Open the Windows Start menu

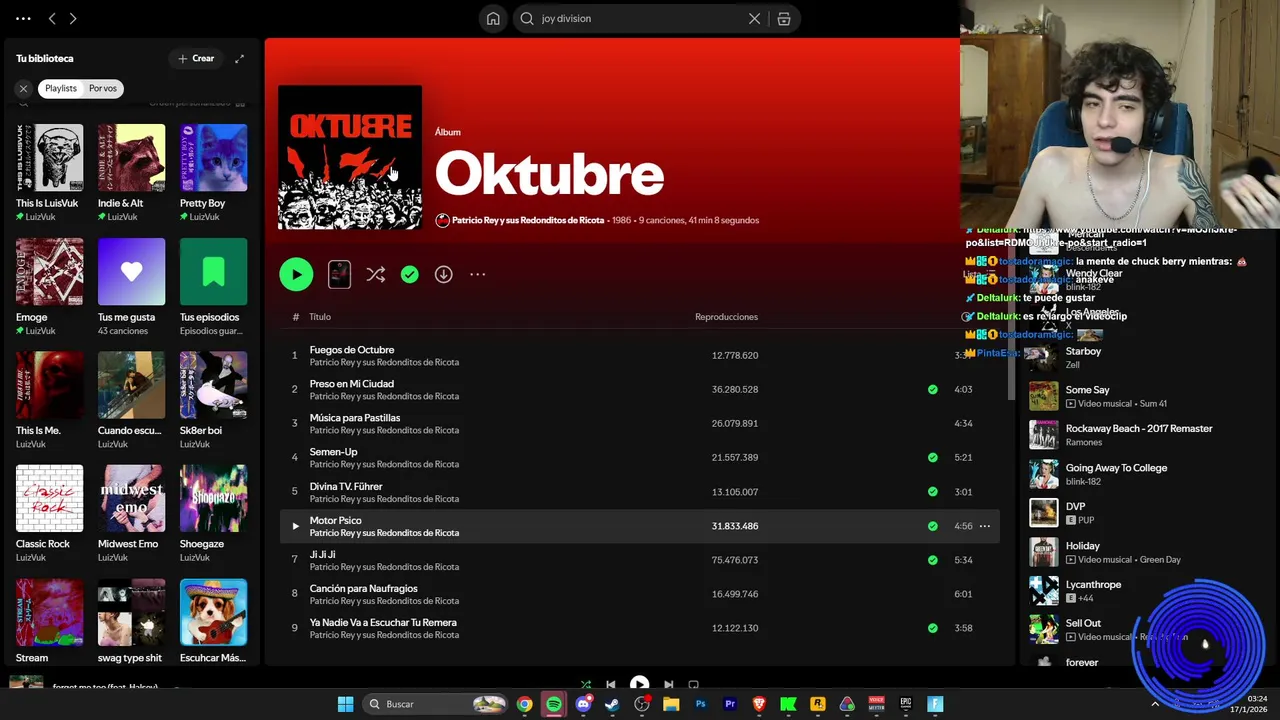pyautogui.click(x=345, y=704)
